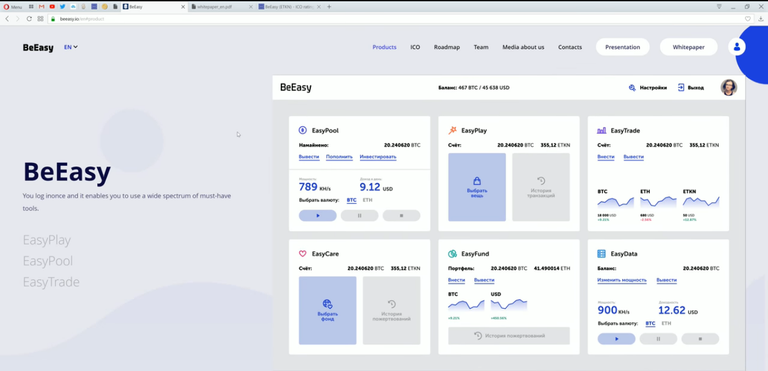
Task: Select EasyTrade in left product list
Action: coord(51,282)
